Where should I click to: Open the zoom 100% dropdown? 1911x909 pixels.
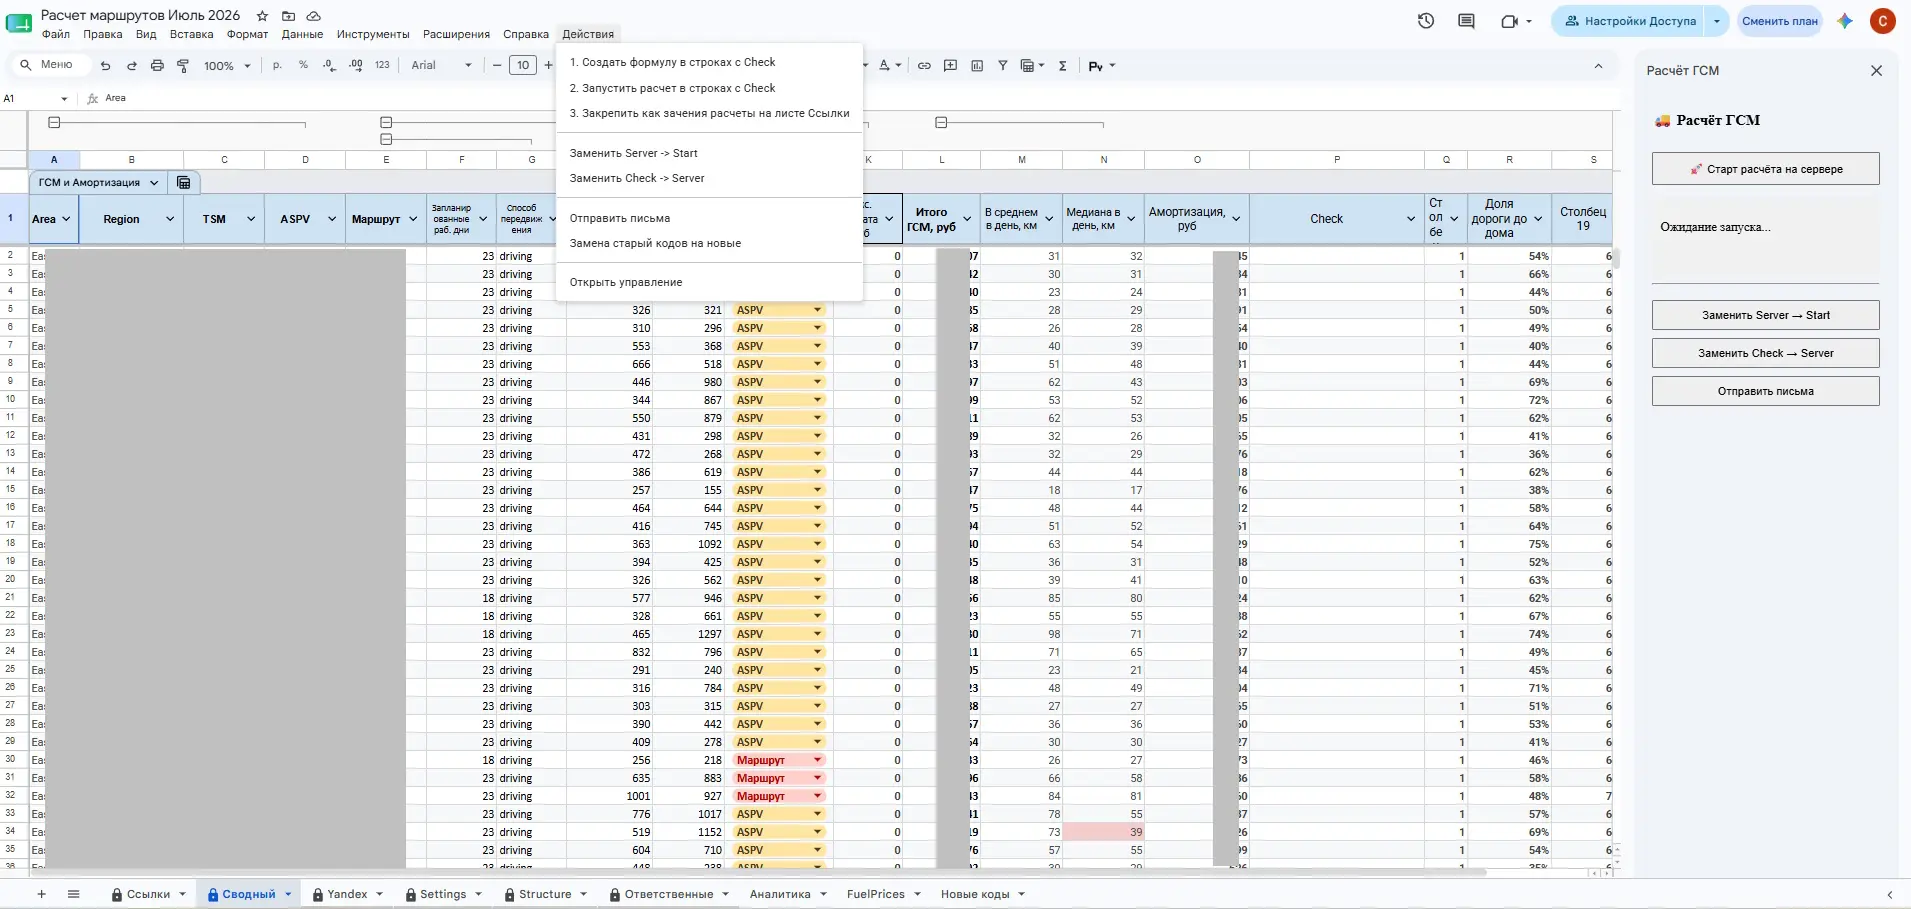coord(227,66)
